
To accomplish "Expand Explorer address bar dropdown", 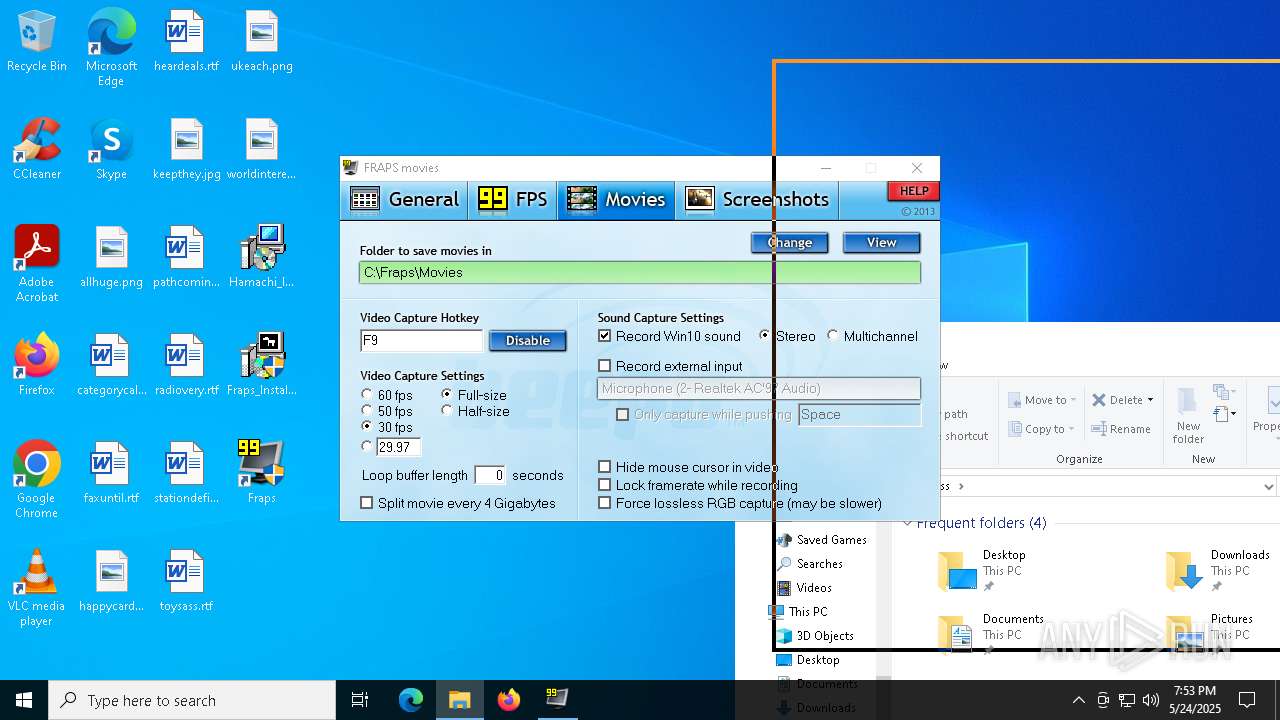I will point(1268,487).
